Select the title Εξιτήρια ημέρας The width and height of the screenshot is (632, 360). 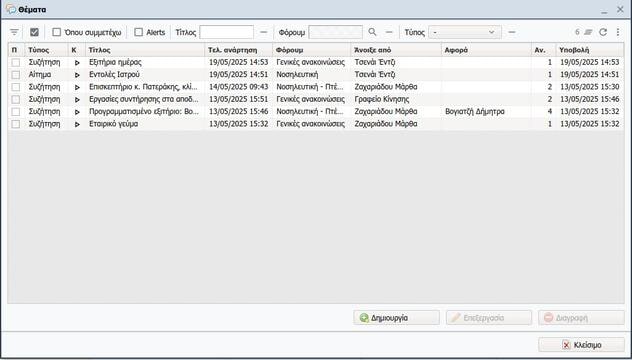[115, 62]
